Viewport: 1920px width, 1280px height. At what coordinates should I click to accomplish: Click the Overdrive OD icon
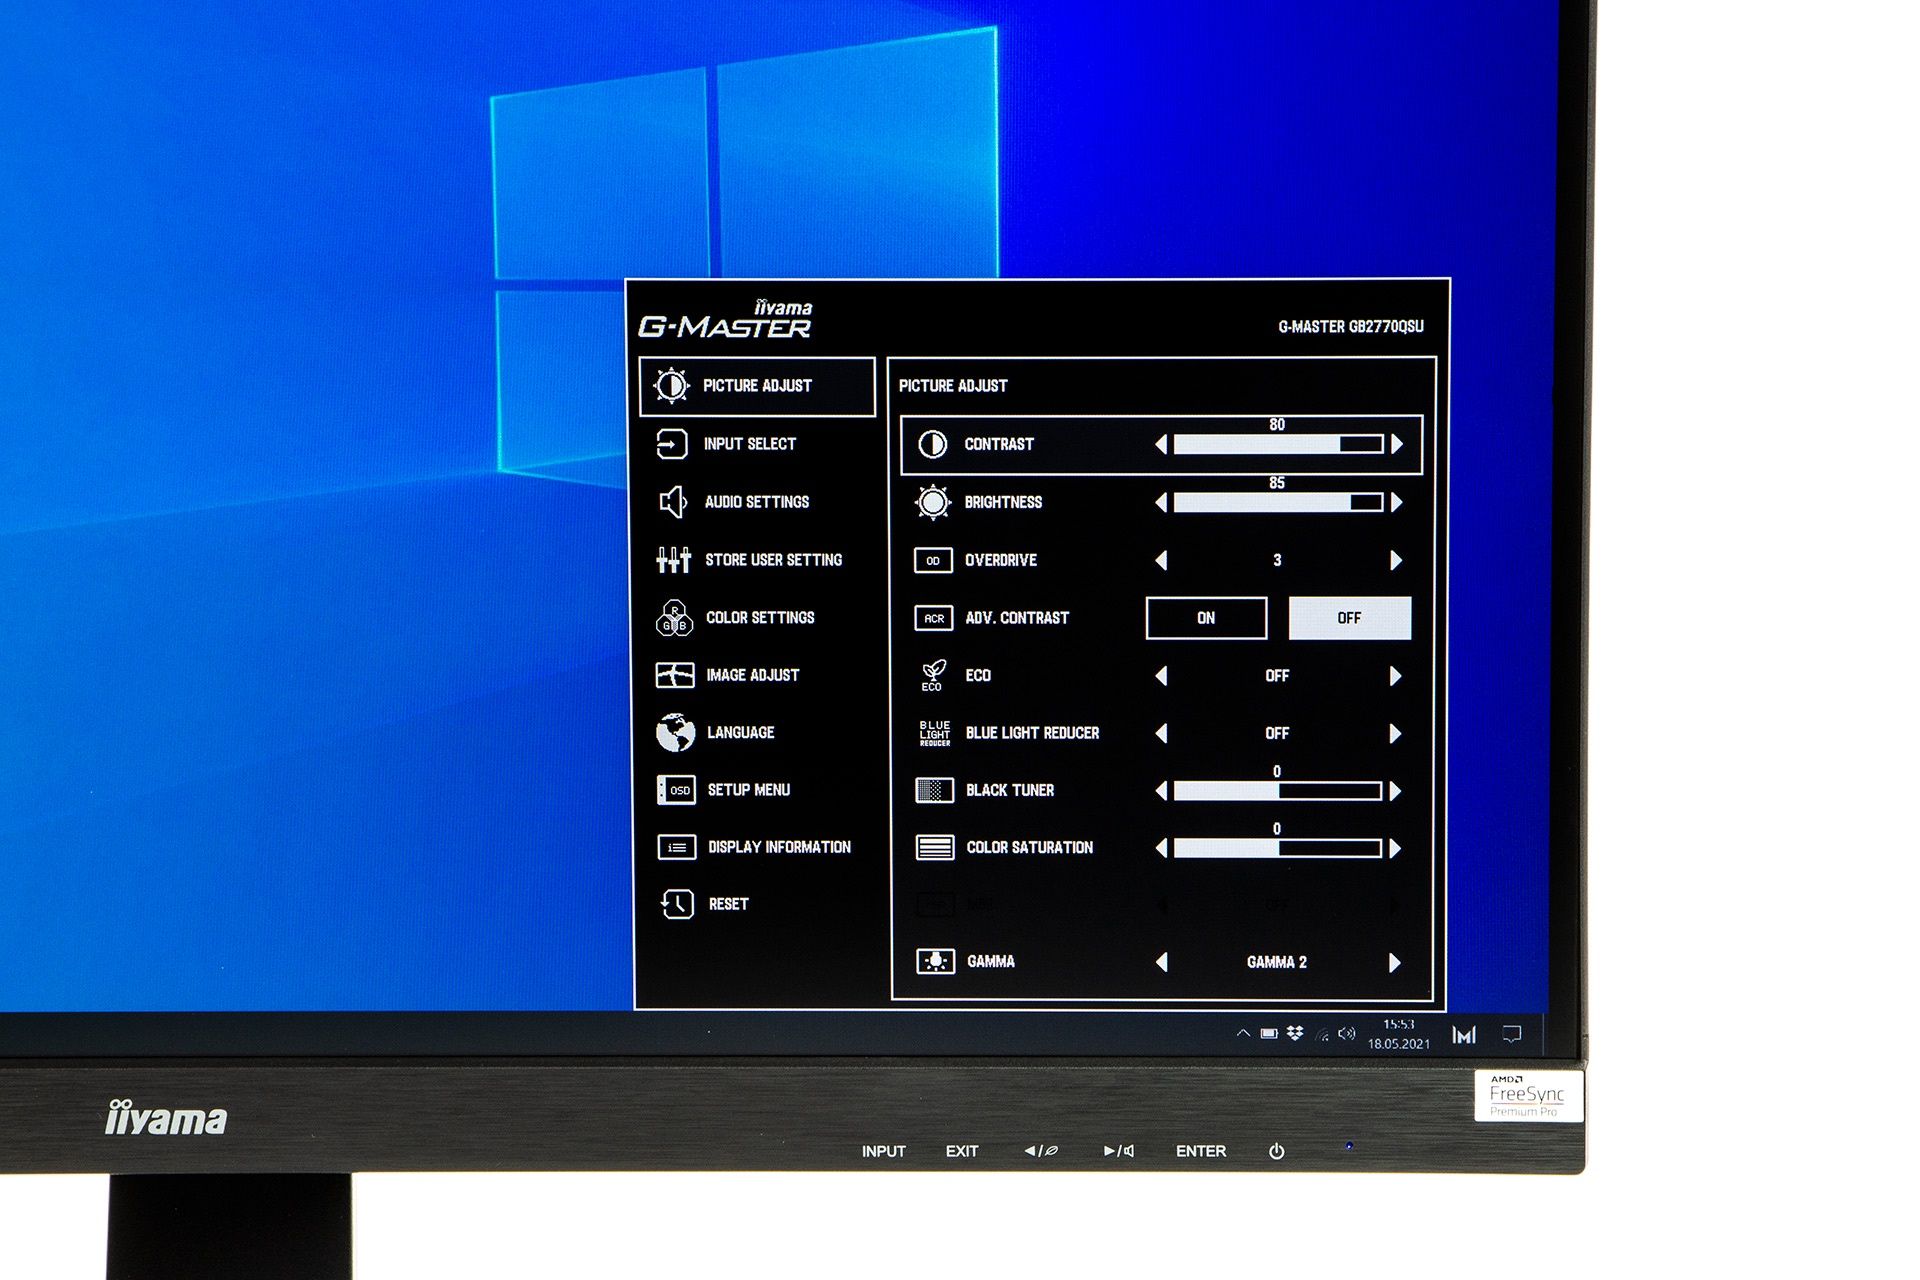[x=933, y=560]
